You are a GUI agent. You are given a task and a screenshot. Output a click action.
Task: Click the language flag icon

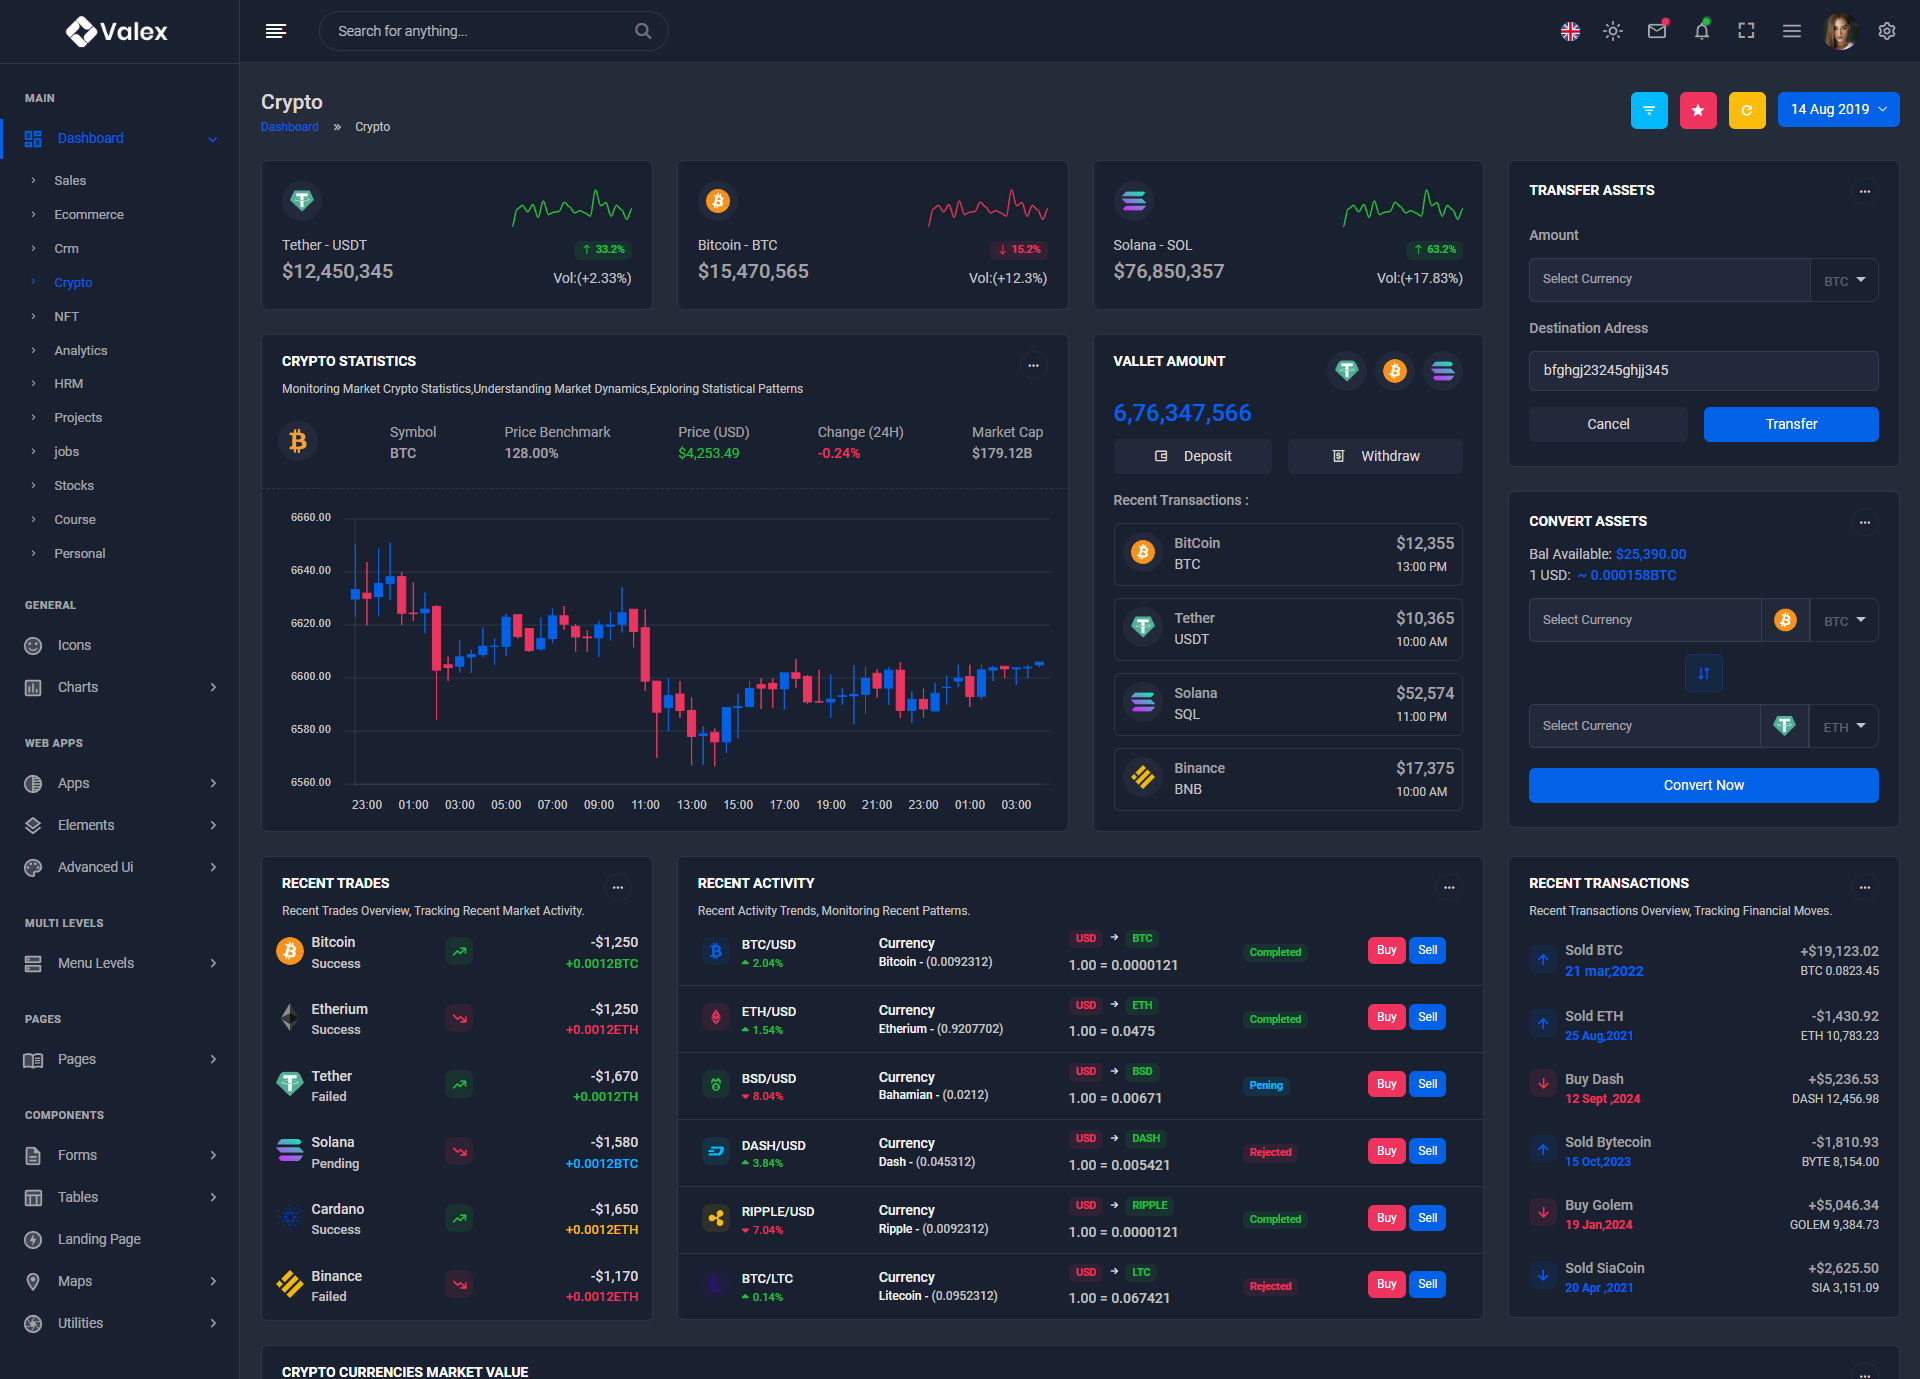point(1570,31)
